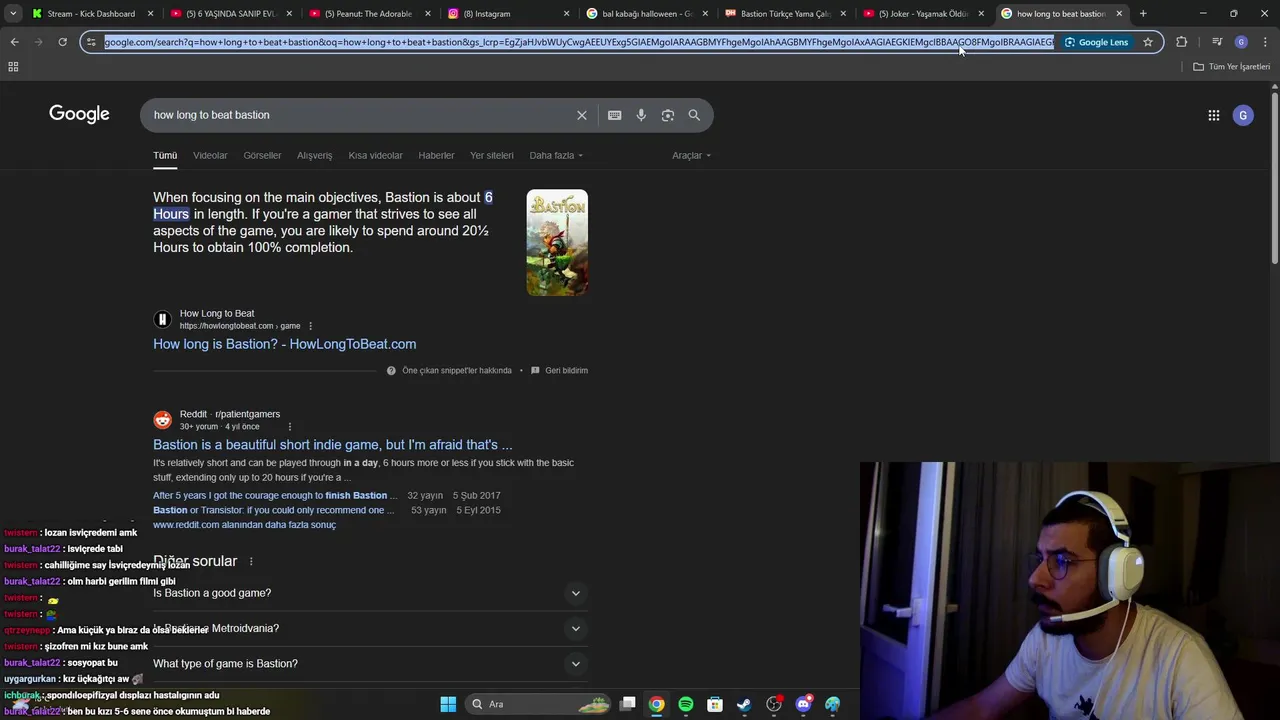
Task: Open the Chrome extensions puzzle icon
Action: click(x=1181, y=42)
